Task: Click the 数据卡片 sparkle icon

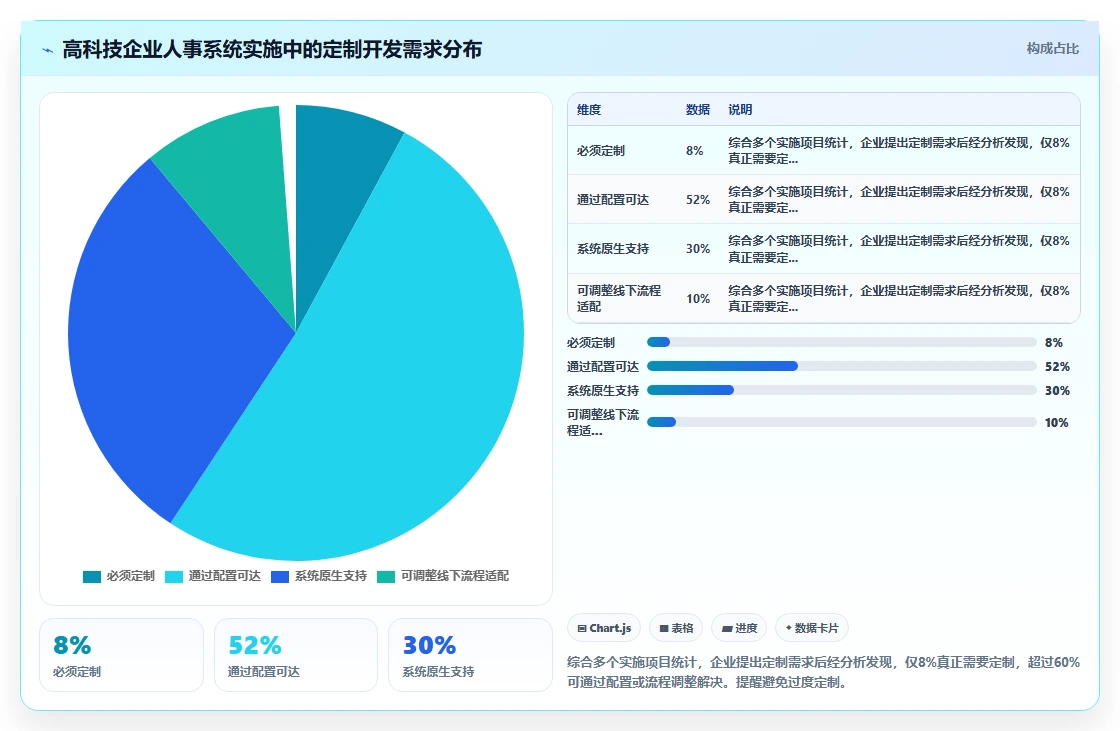Action: tap(789, 627)
